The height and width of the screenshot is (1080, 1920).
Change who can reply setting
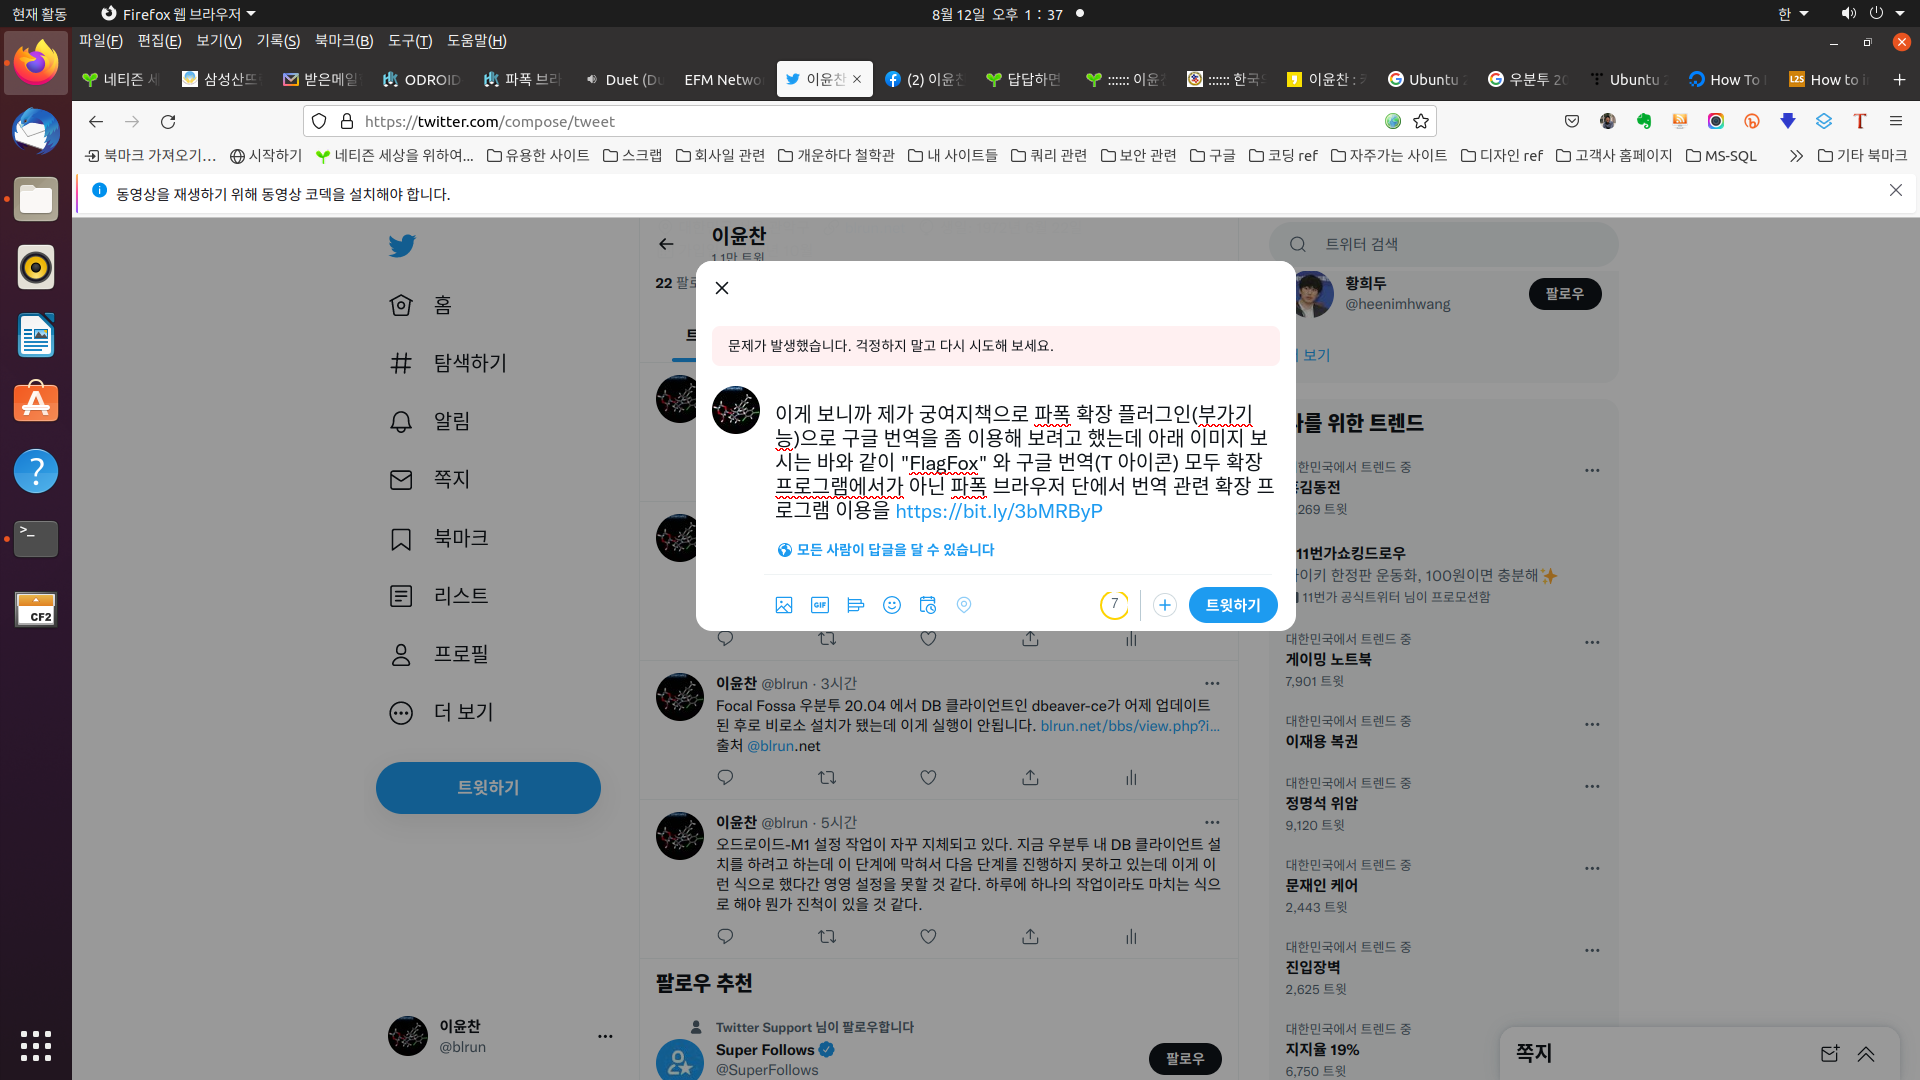[886, 550]
